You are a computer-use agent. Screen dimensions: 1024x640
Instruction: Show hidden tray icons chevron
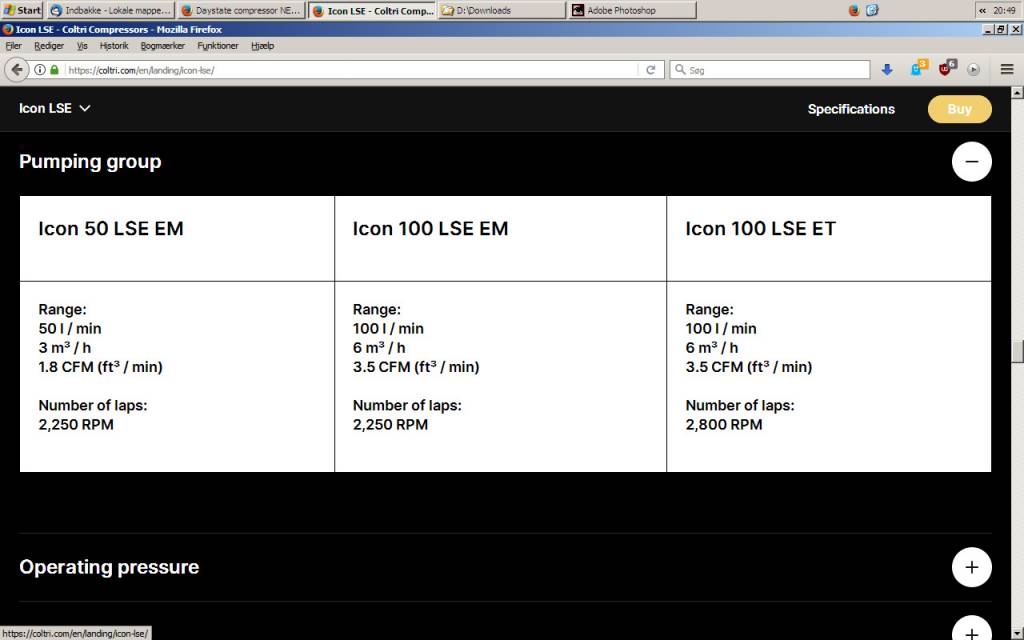click(x=982, y=10)
